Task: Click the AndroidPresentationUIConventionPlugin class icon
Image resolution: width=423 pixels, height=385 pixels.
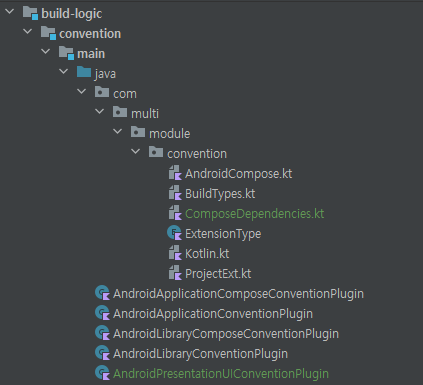Action: (x=102, y=373)
